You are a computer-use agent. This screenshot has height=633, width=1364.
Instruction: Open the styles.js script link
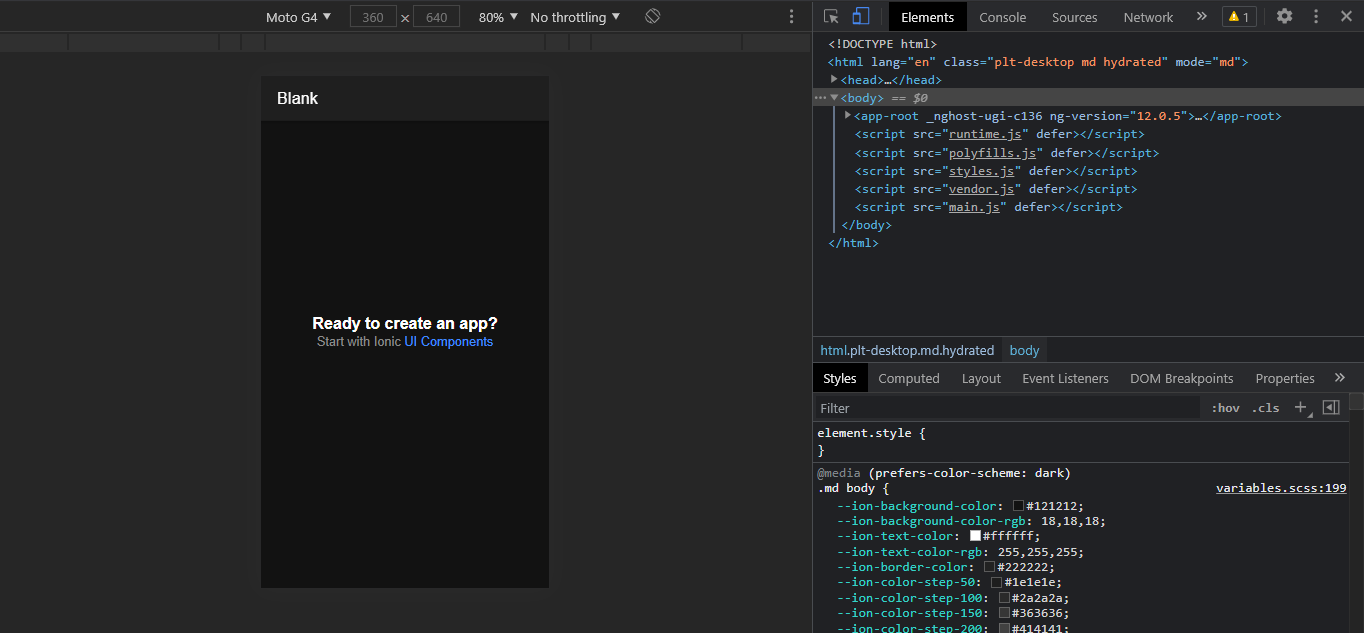[981, 171]
